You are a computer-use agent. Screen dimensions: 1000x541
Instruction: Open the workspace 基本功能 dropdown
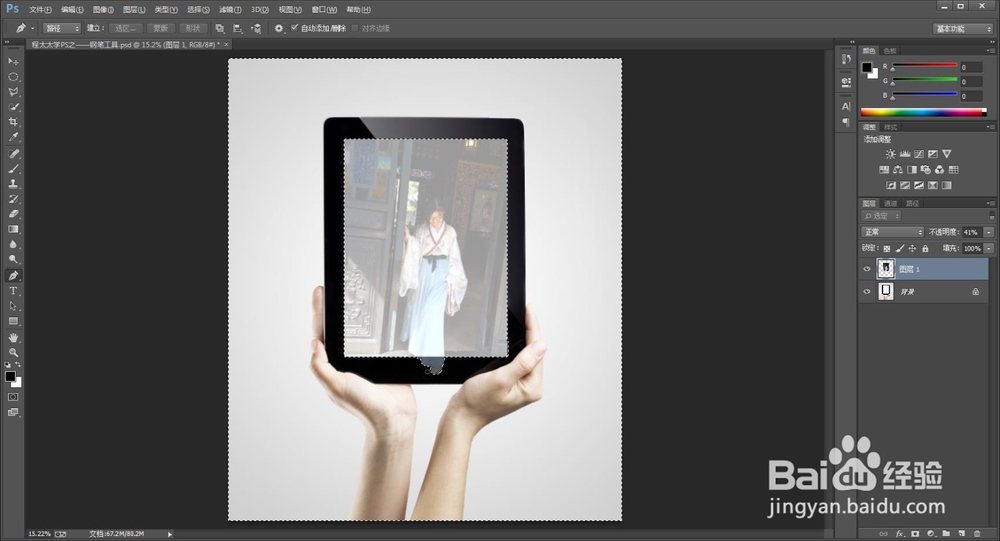(963, 29)
